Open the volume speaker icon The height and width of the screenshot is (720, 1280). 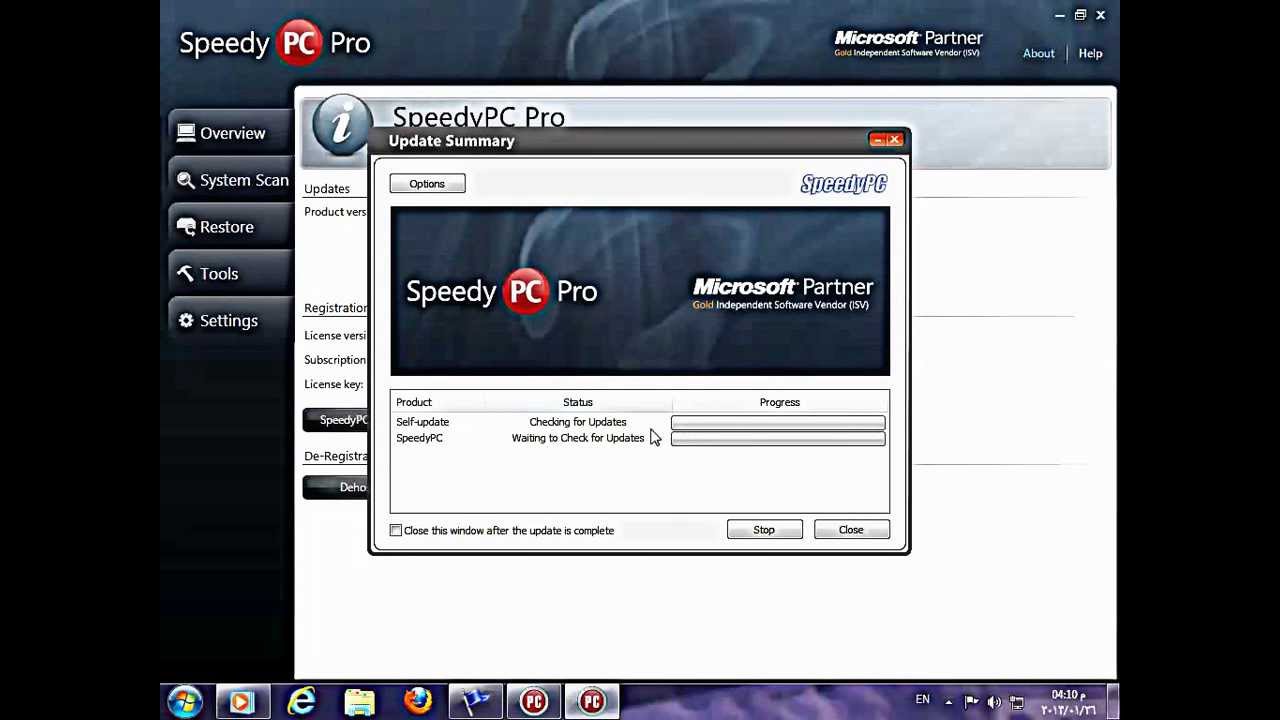[994, 702]
